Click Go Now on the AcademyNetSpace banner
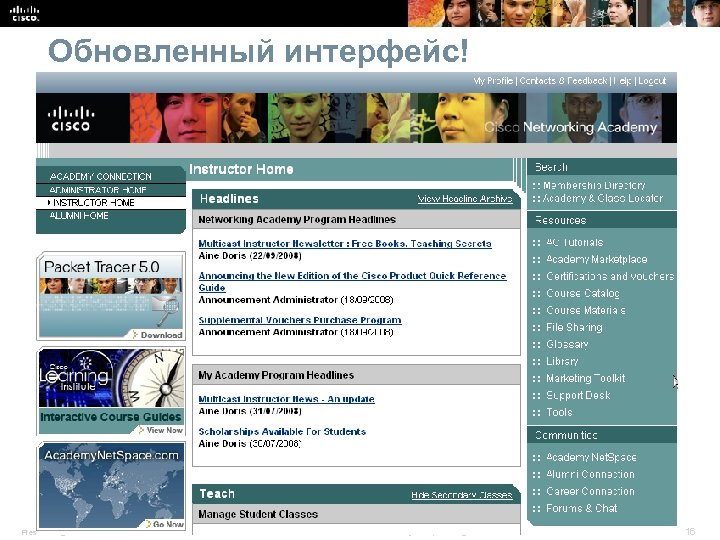Image resolution: width=720 pixels, height=540 pixels. point(168,524)
